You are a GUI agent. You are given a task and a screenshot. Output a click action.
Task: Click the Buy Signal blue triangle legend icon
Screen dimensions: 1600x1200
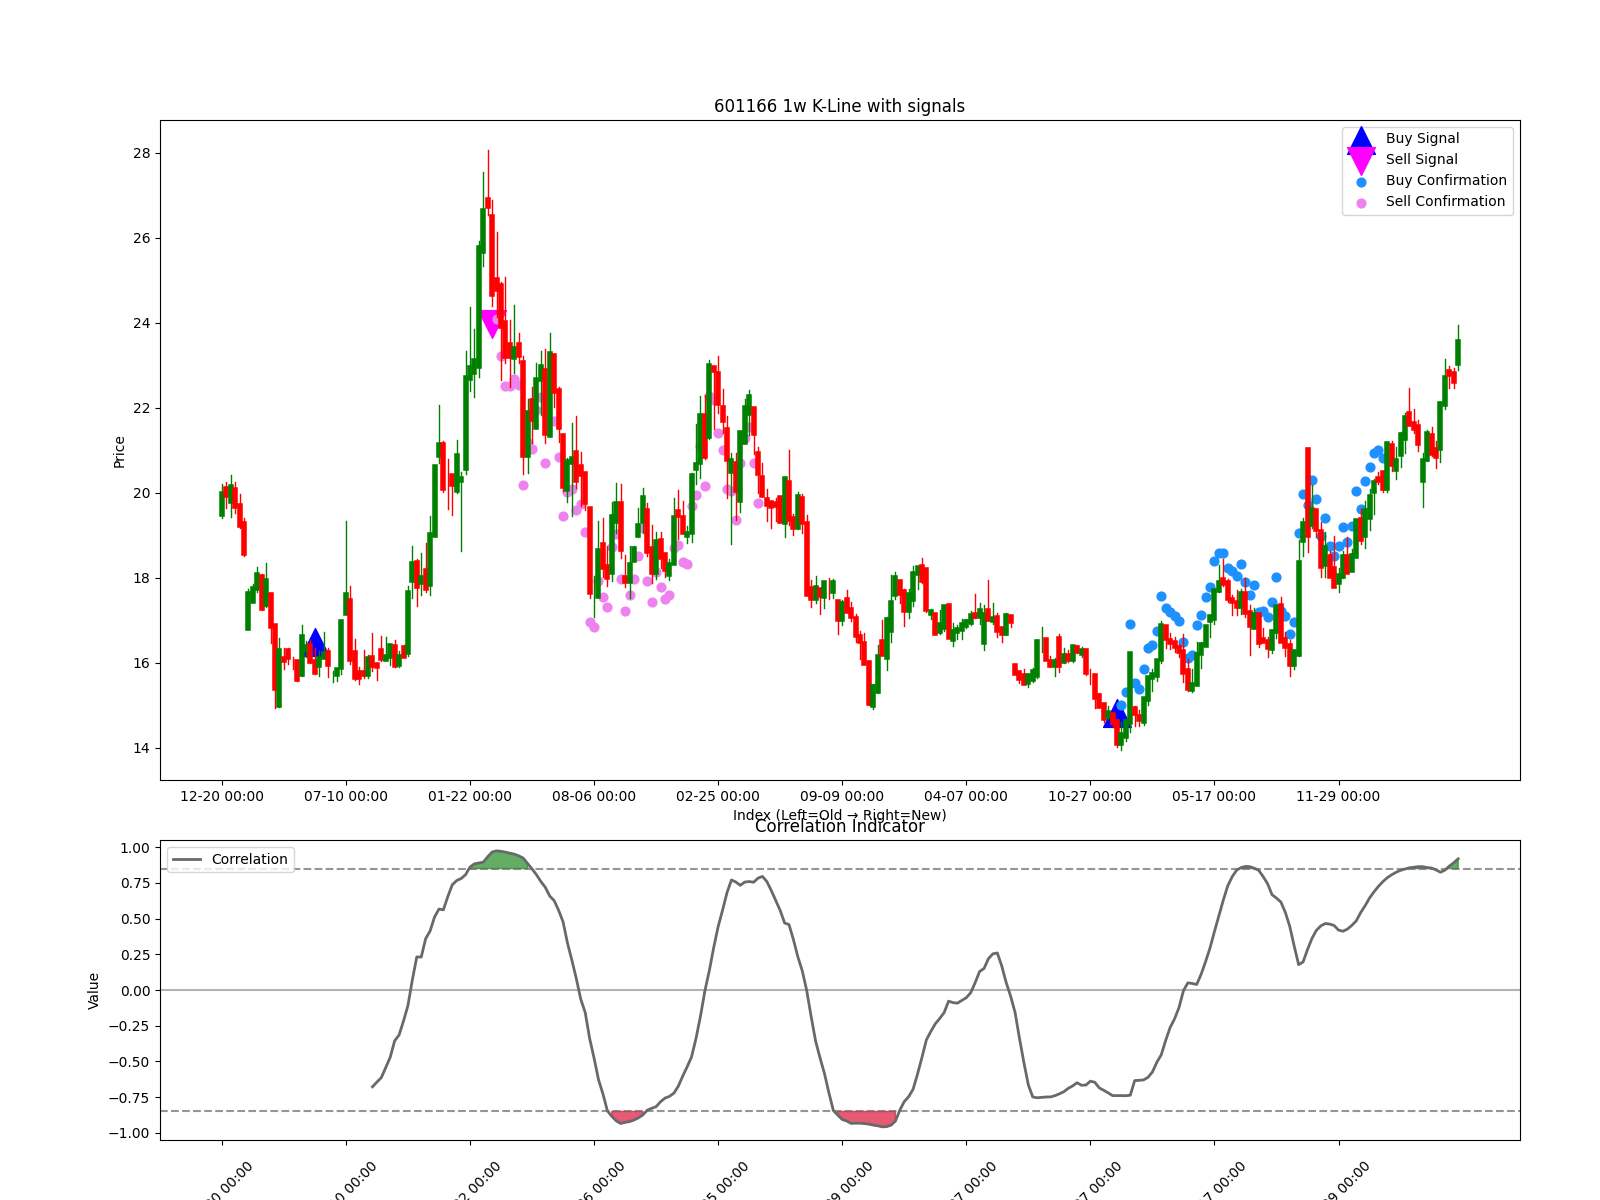click(1361, 138)
